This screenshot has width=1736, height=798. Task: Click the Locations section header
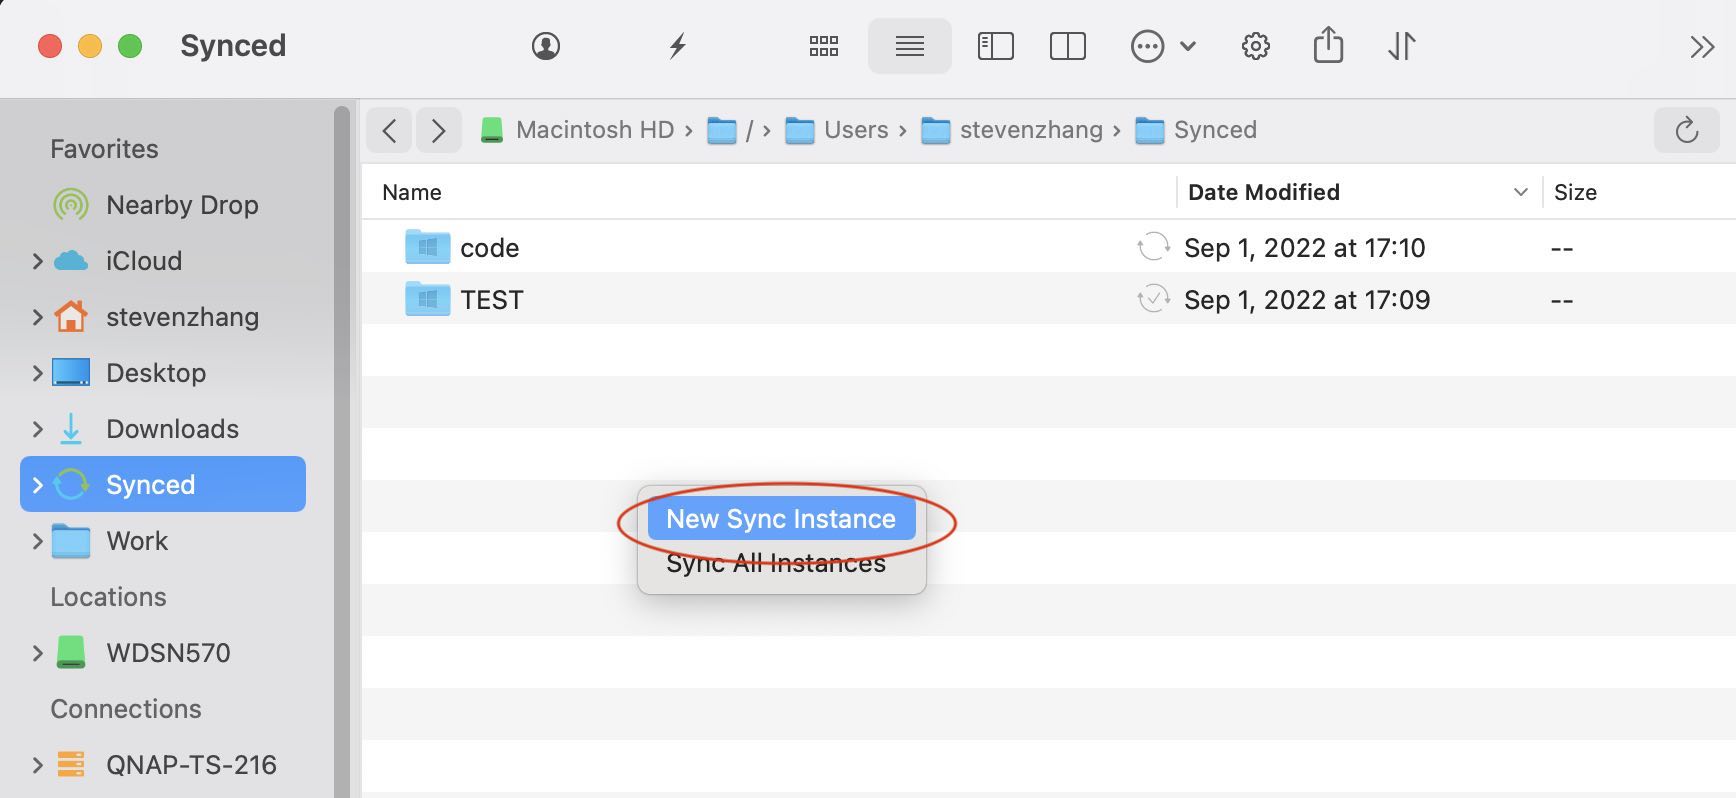108,597
